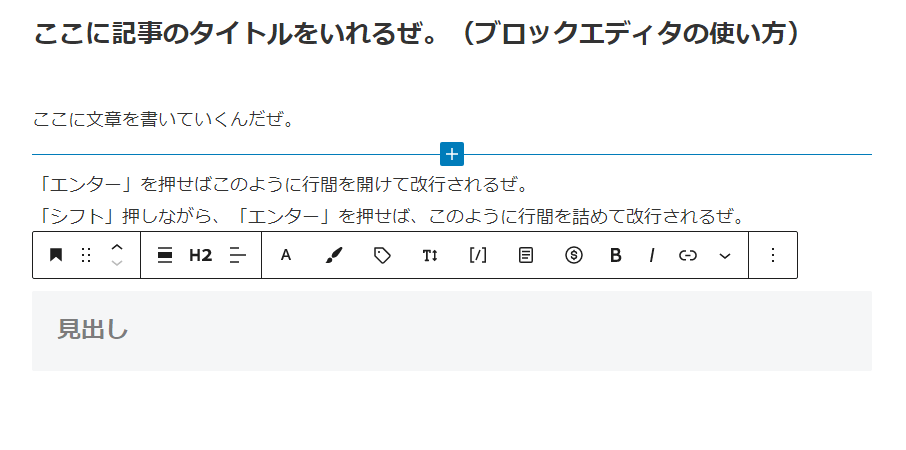Viewport: 906px width, 450px height.
Task: Toggle bold formatting
Action: 615,255
